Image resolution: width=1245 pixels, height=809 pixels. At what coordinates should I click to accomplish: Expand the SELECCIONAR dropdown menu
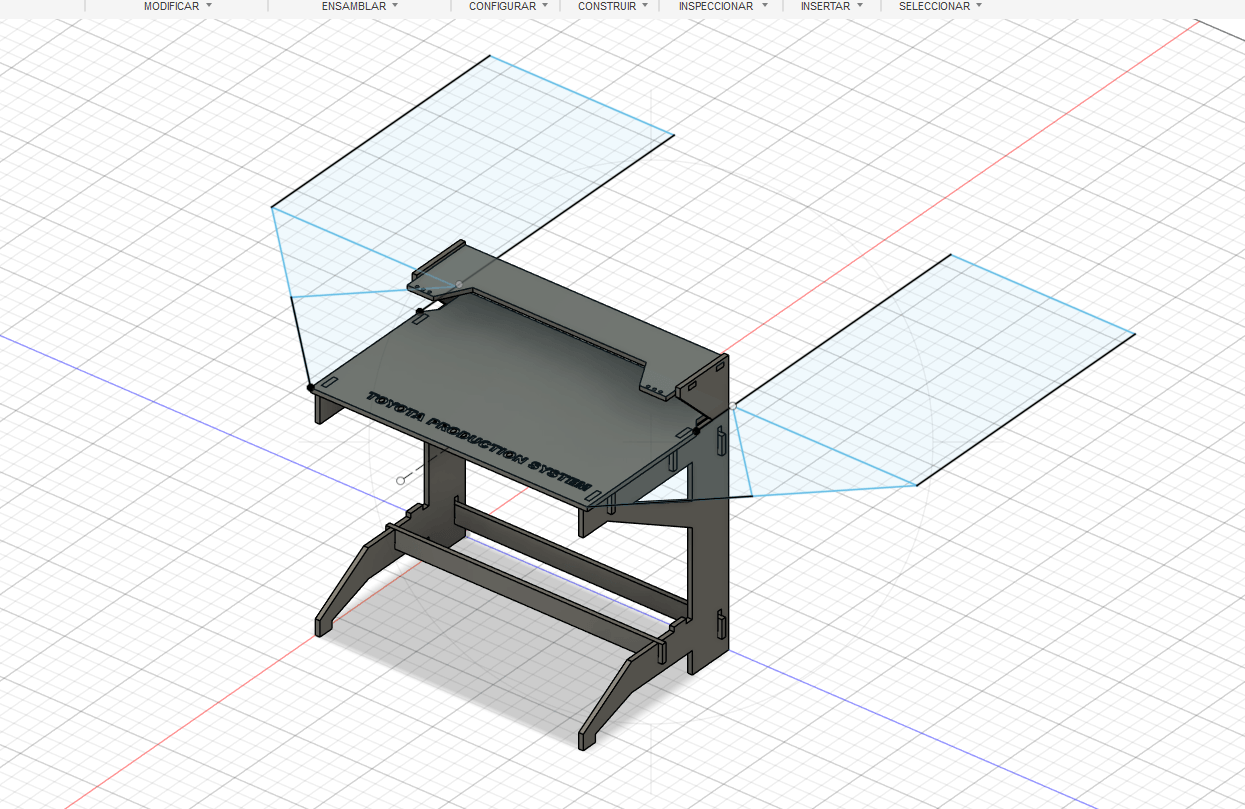[940, 6]
